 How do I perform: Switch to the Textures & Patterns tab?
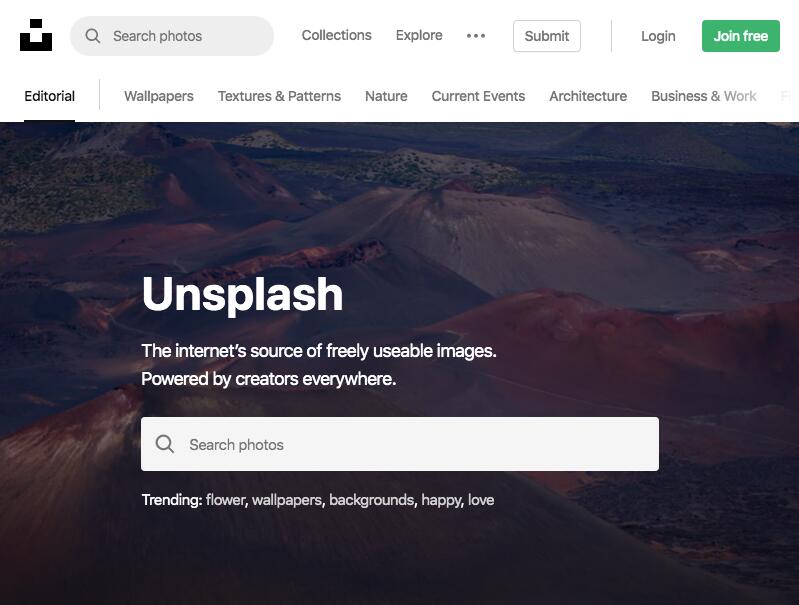[x=279, y=96]
